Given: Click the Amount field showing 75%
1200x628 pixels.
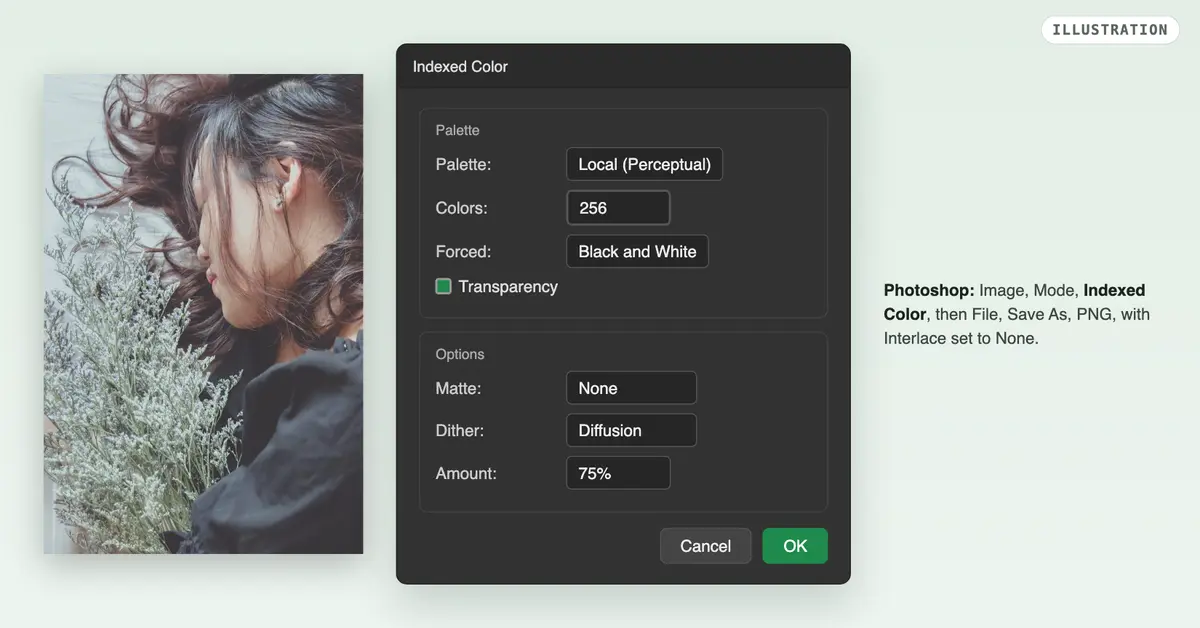Looking at the screenshot, I should tap(618, 473).
